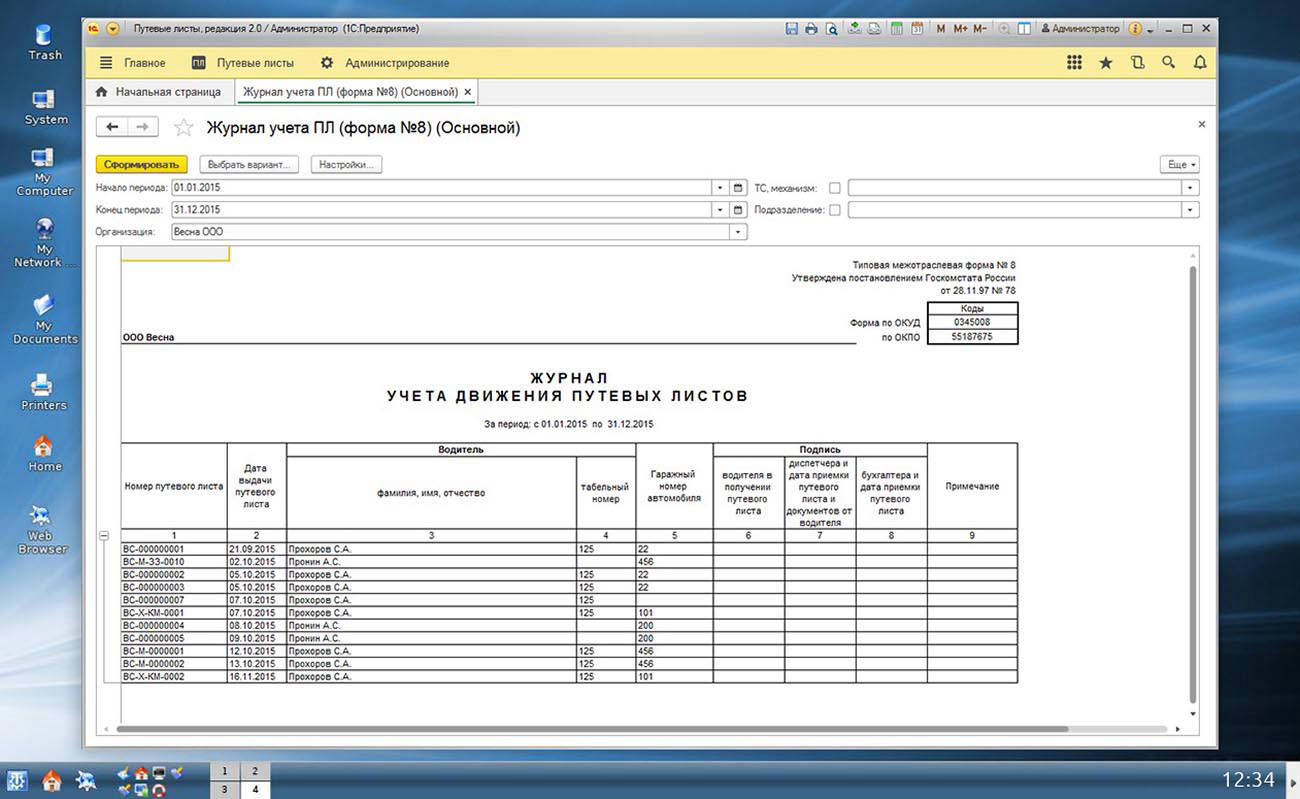Click the save icon in title bar

tap(792, 29)
